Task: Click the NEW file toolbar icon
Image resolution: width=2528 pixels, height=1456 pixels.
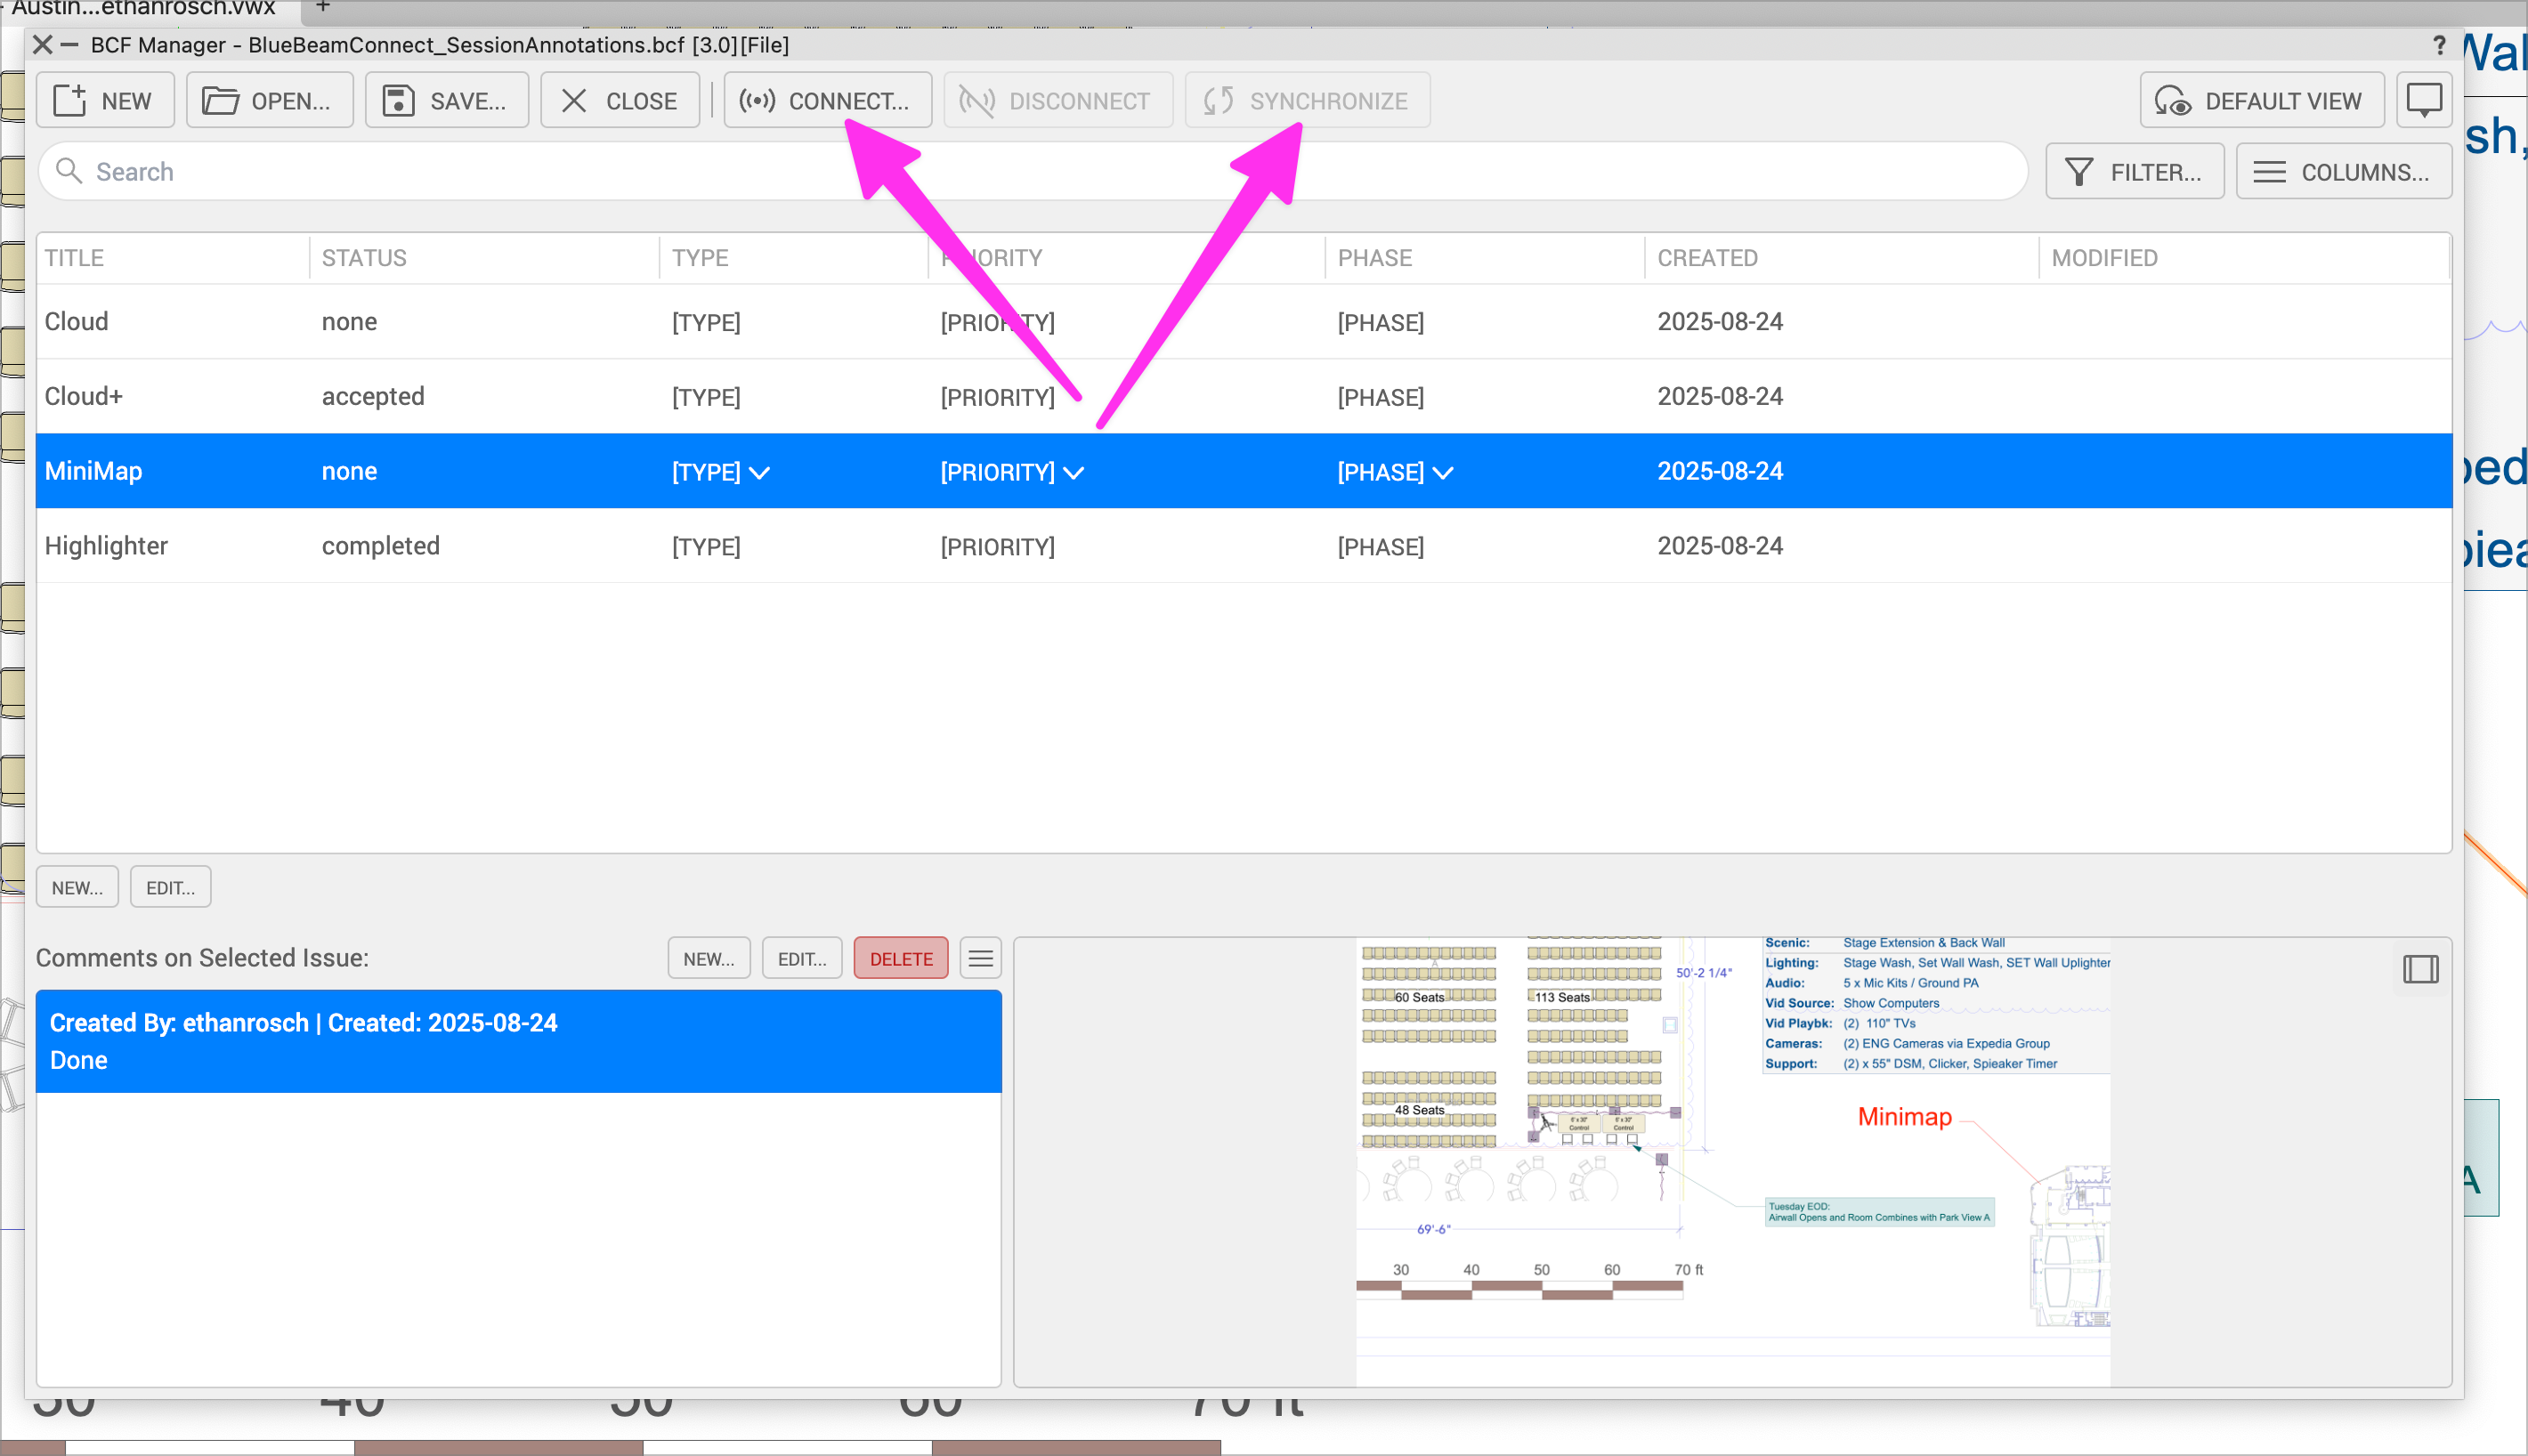Action: pos(104,101)
